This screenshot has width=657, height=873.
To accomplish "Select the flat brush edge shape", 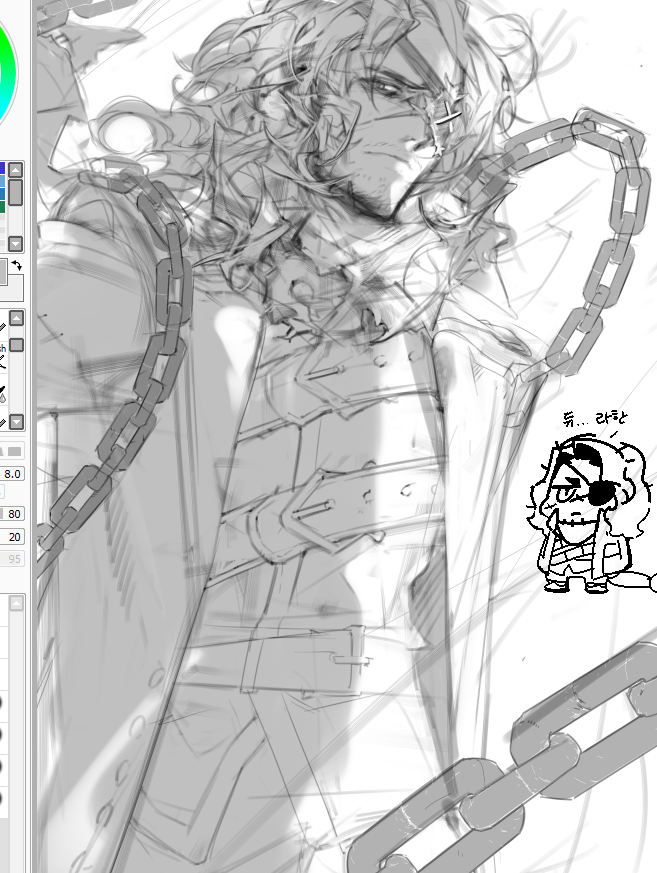I will (x=14, y=451).
